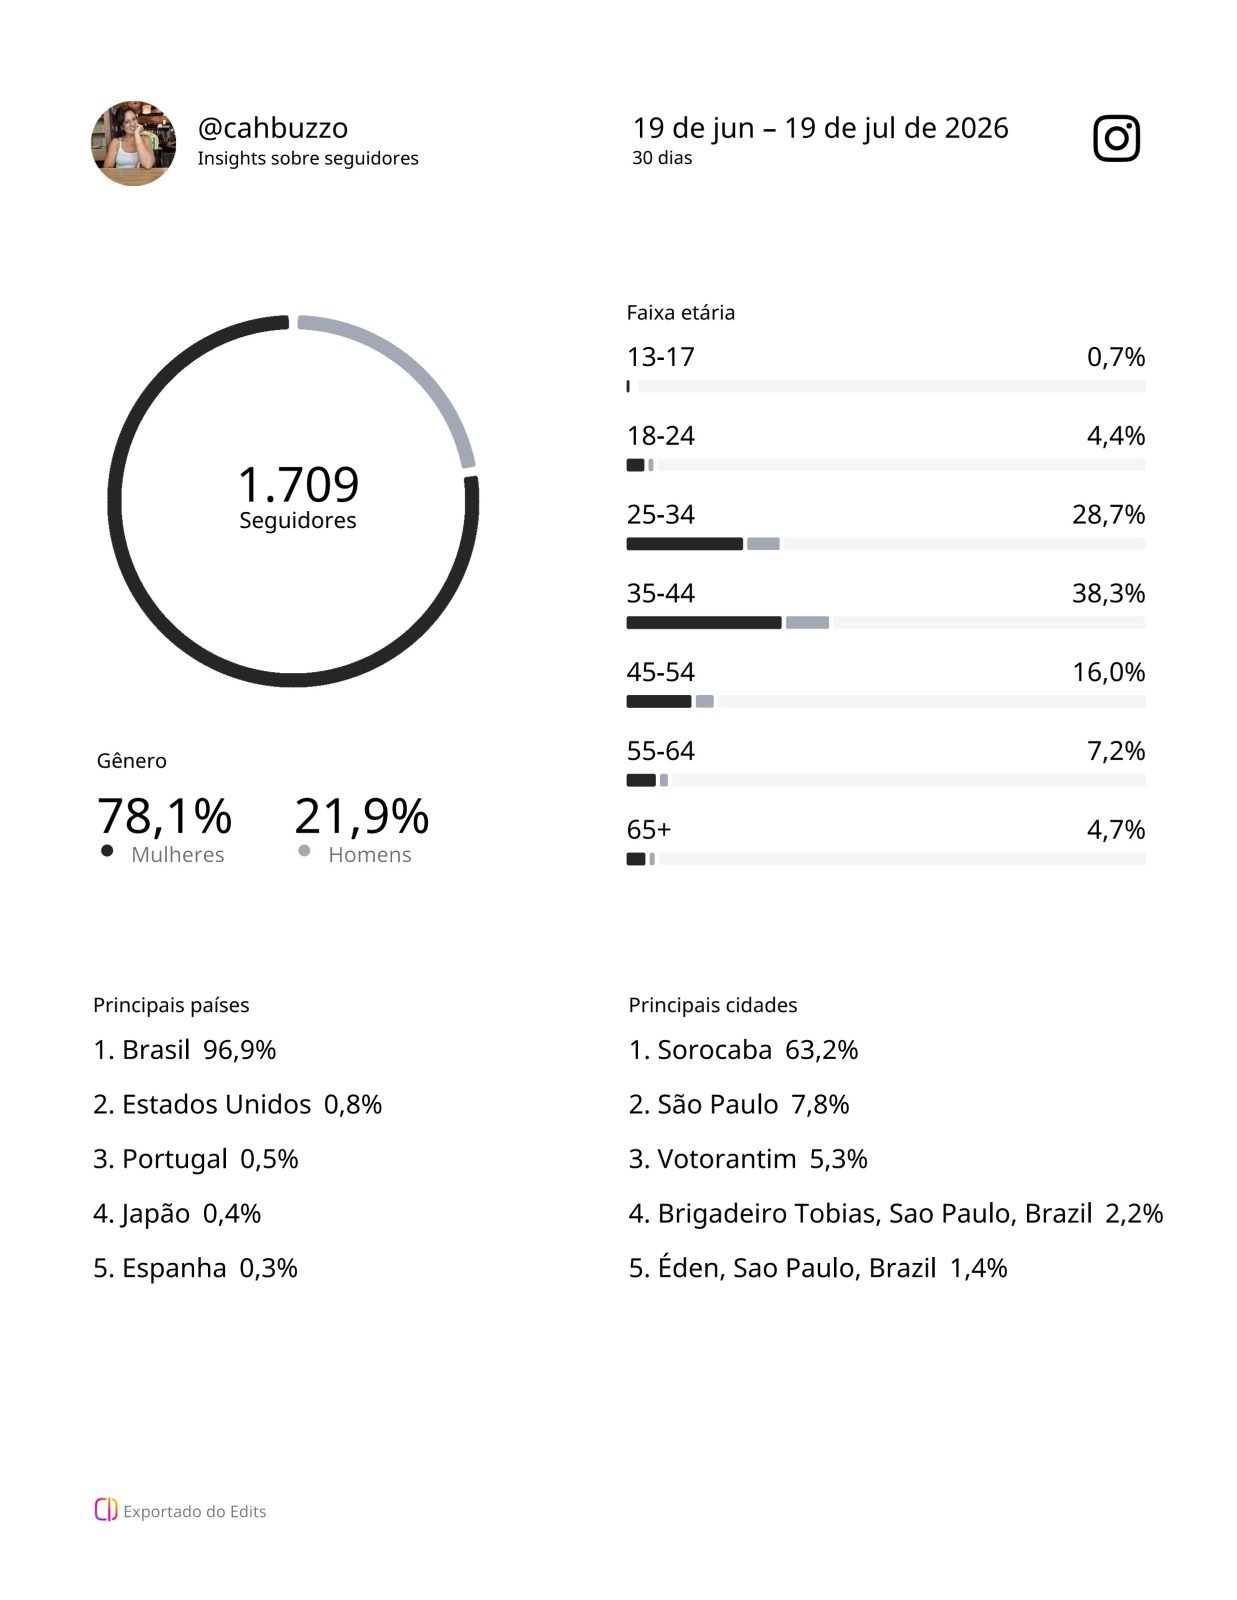This screenshot has height=1600, width=1237.
Task: Select the Votorantim city entry
Action: pos(748,1159)
